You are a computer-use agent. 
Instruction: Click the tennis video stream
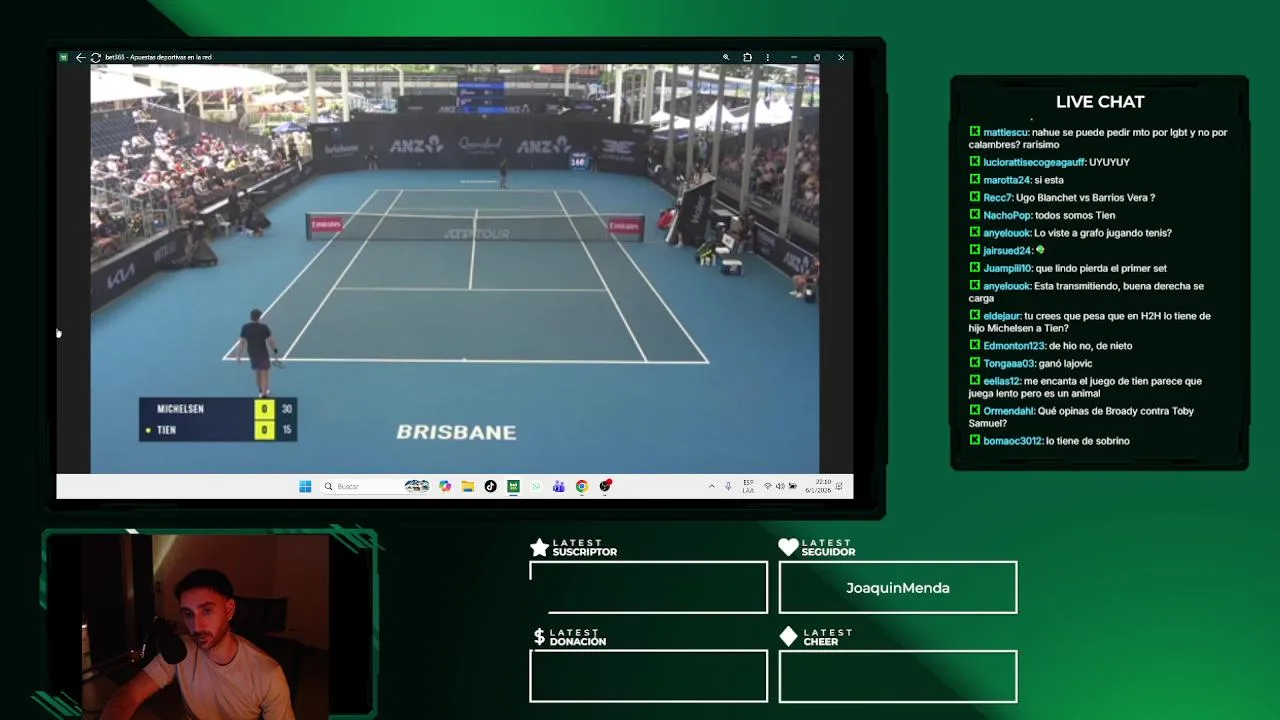[455, 269]
